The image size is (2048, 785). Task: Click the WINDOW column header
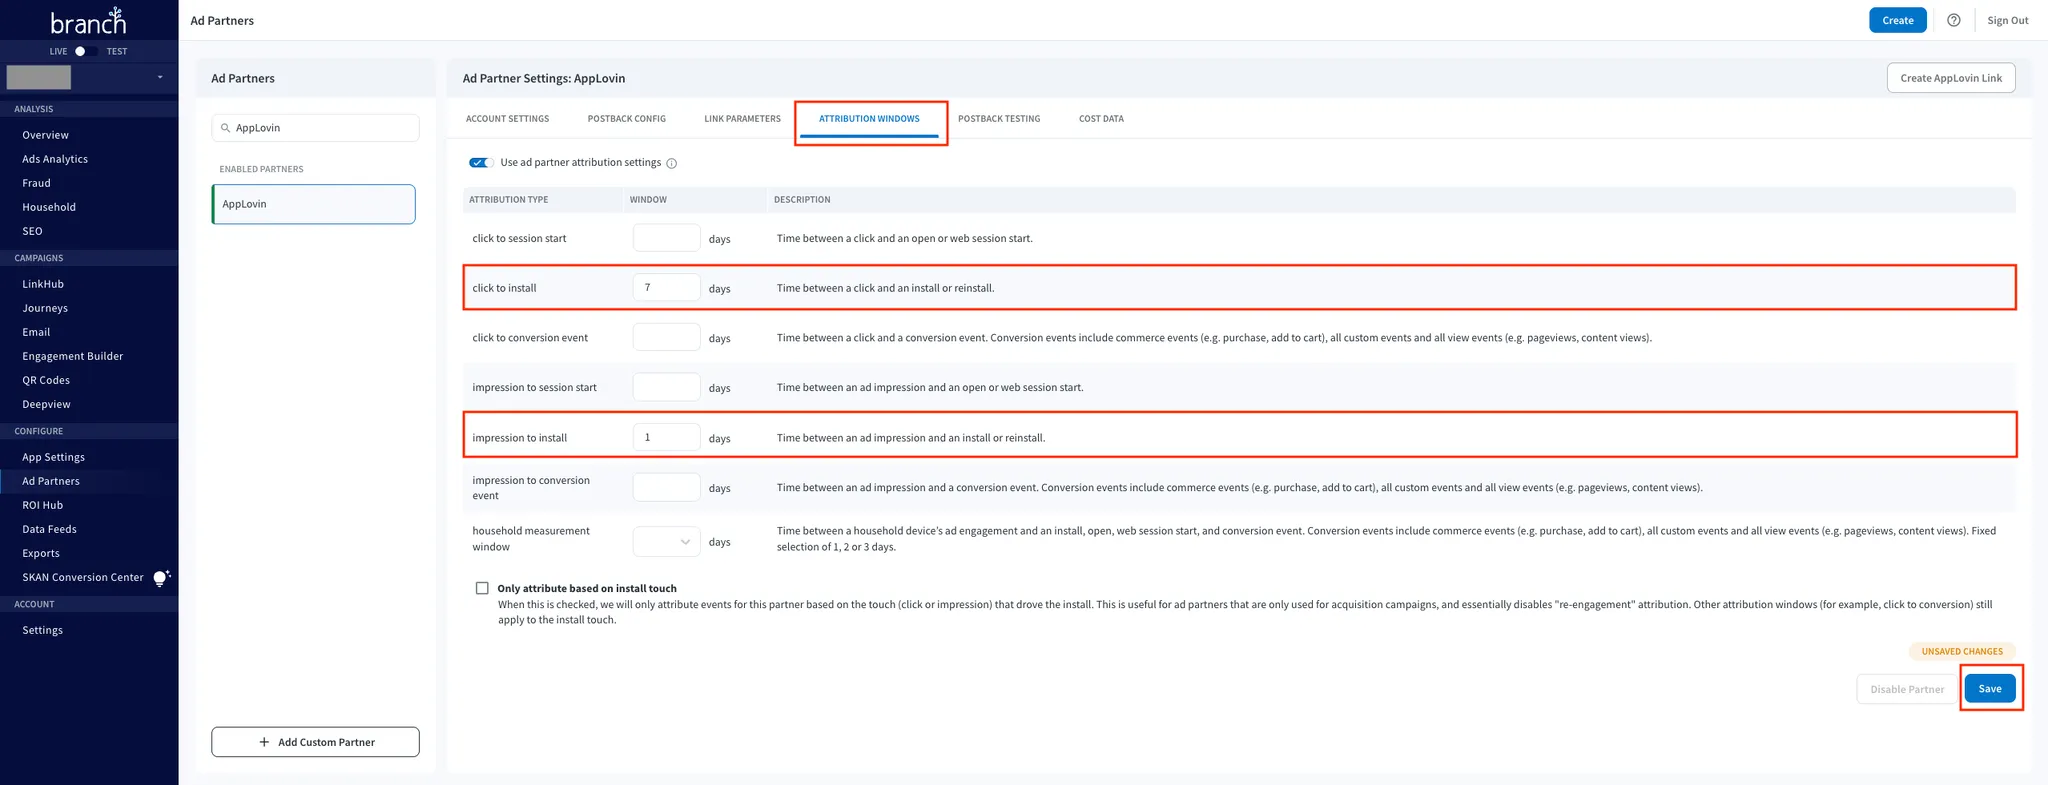point(648,200)
